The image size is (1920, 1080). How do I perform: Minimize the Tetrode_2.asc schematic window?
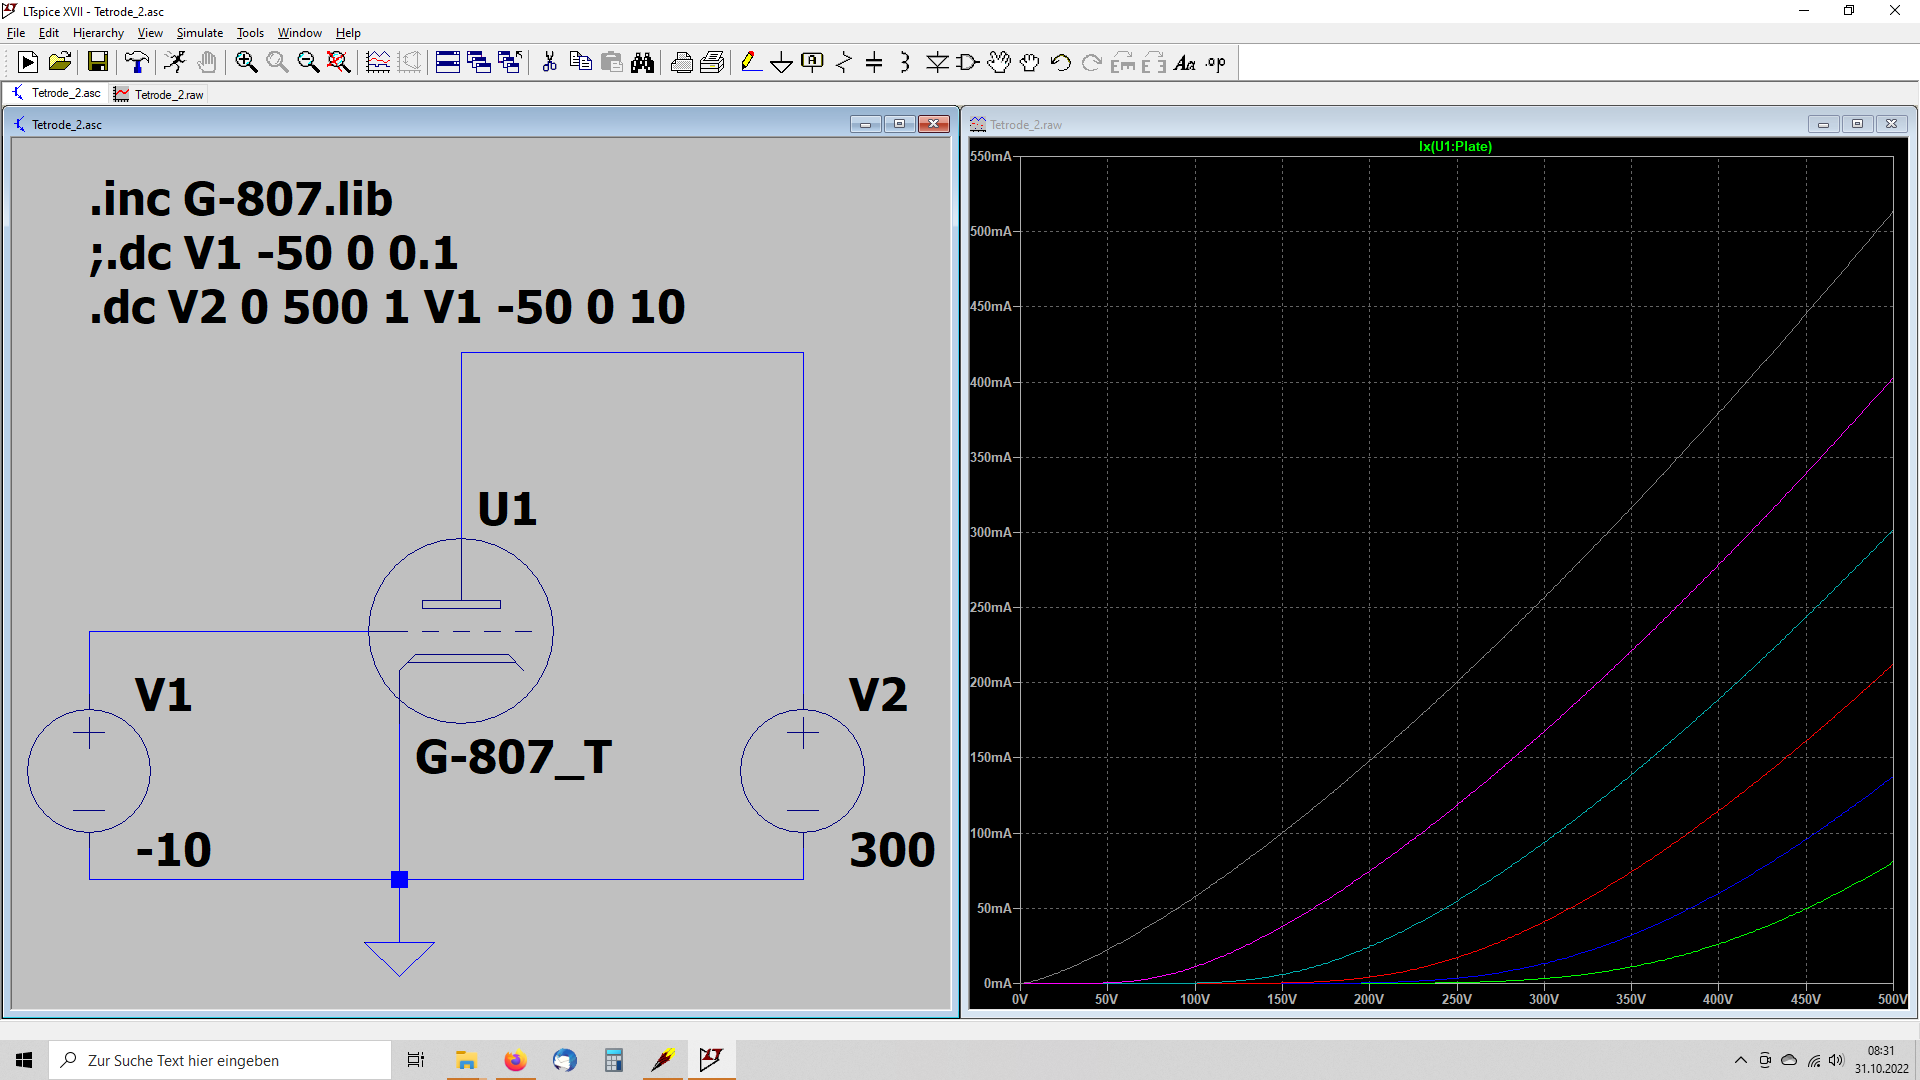pyautogui.click(x=865, y=124)
